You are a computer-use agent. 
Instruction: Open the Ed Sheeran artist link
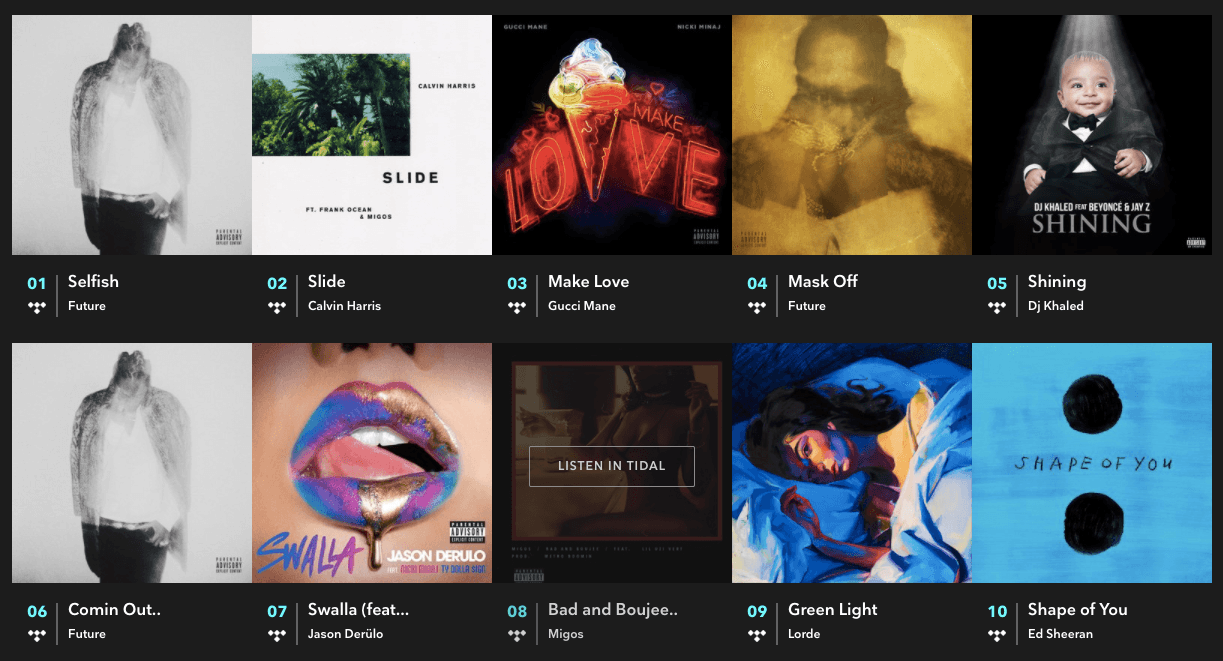tap(1060, 634)
